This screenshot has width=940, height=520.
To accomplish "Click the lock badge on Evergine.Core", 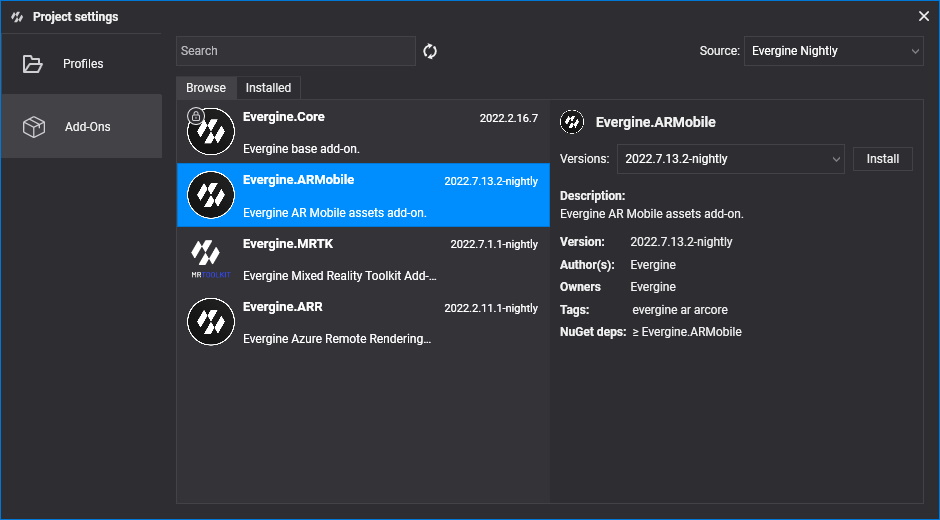I will tap(195, 116).
